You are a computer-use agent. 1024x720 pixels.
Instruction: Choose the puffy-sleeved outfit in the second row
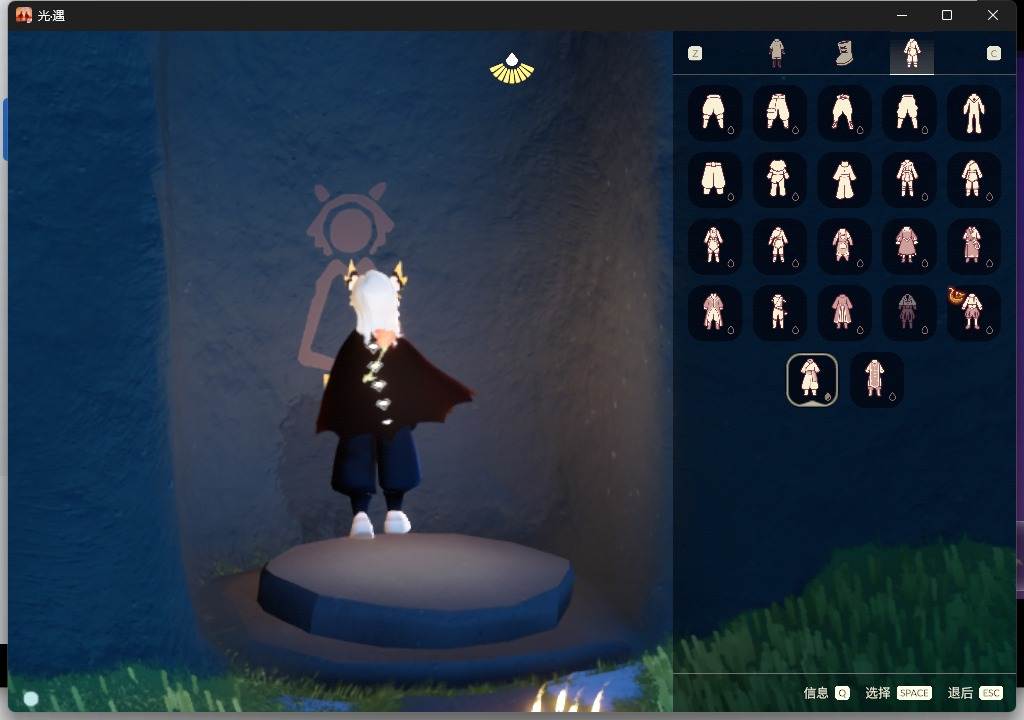coord(779,179)
